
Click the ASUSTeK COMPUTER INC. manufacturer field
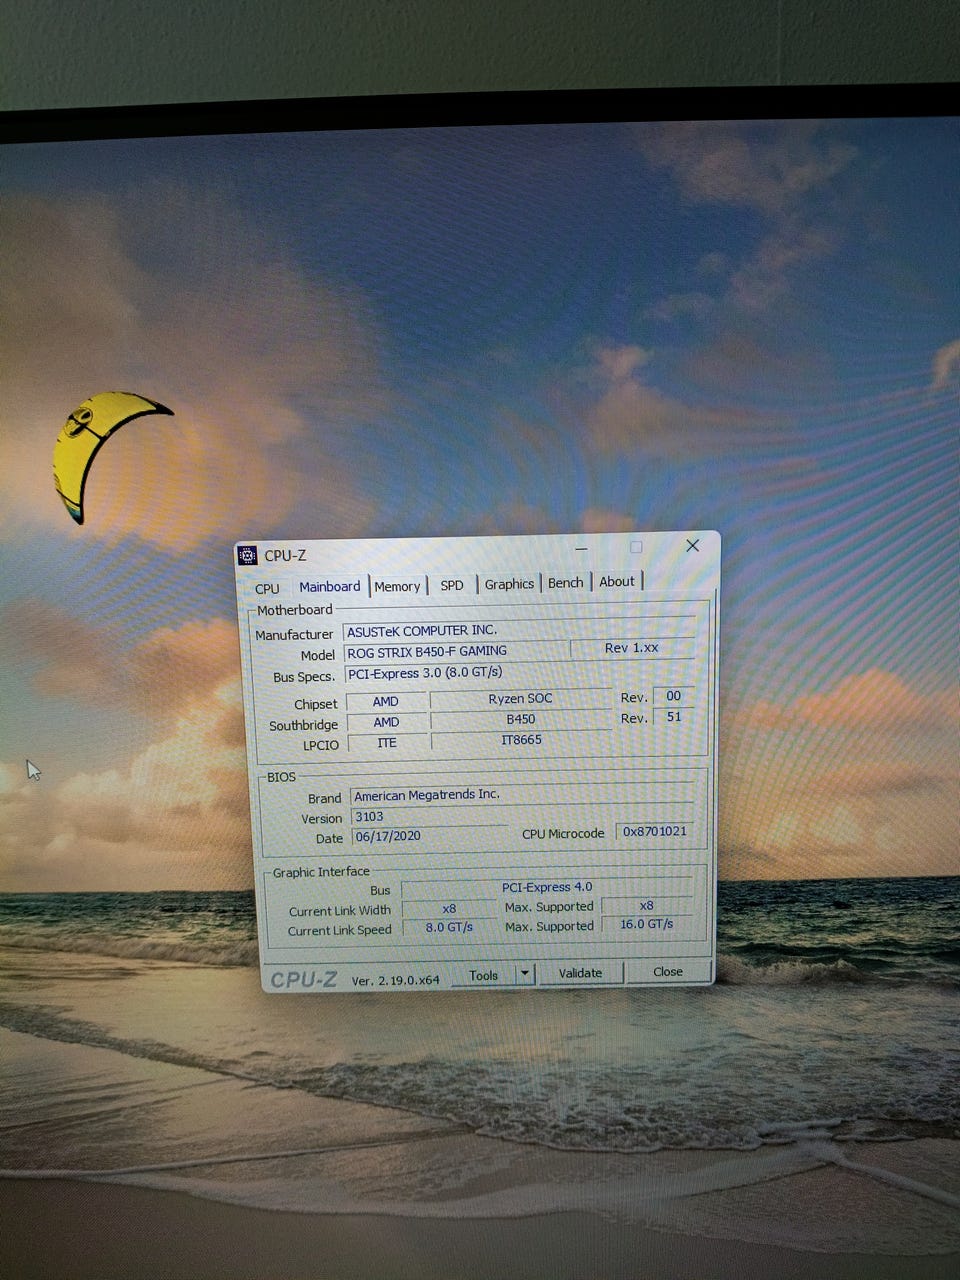click(519, 630)
